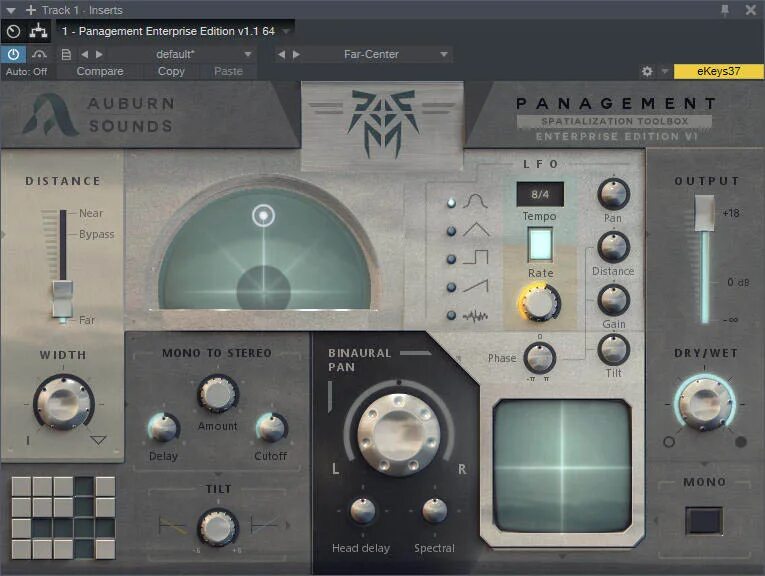Toggle the Mono button
This screenshot has width=765, height=576.
pos(704,520)
